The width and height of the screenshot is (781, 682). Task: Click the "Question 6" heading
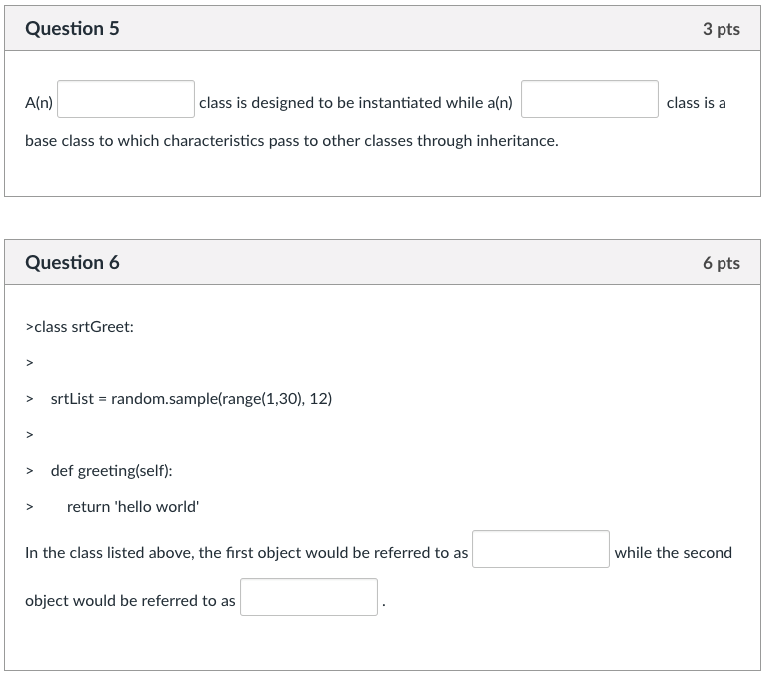72,263
